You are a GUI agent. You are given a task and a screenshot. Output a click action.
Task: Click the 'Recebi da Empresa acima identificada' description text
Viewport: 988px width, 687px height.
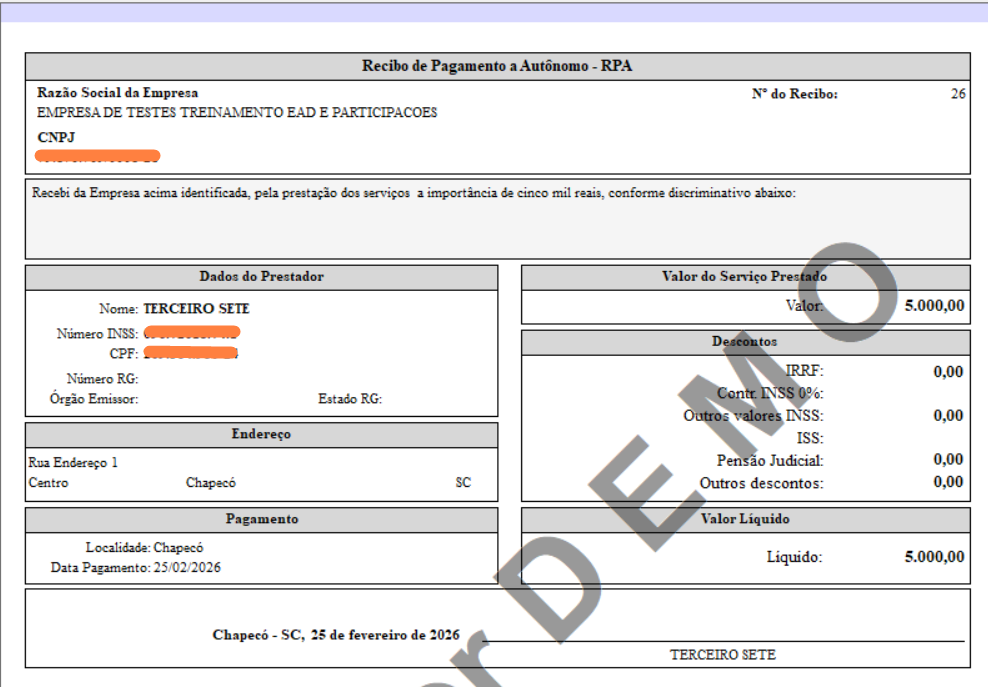(414, 193)
